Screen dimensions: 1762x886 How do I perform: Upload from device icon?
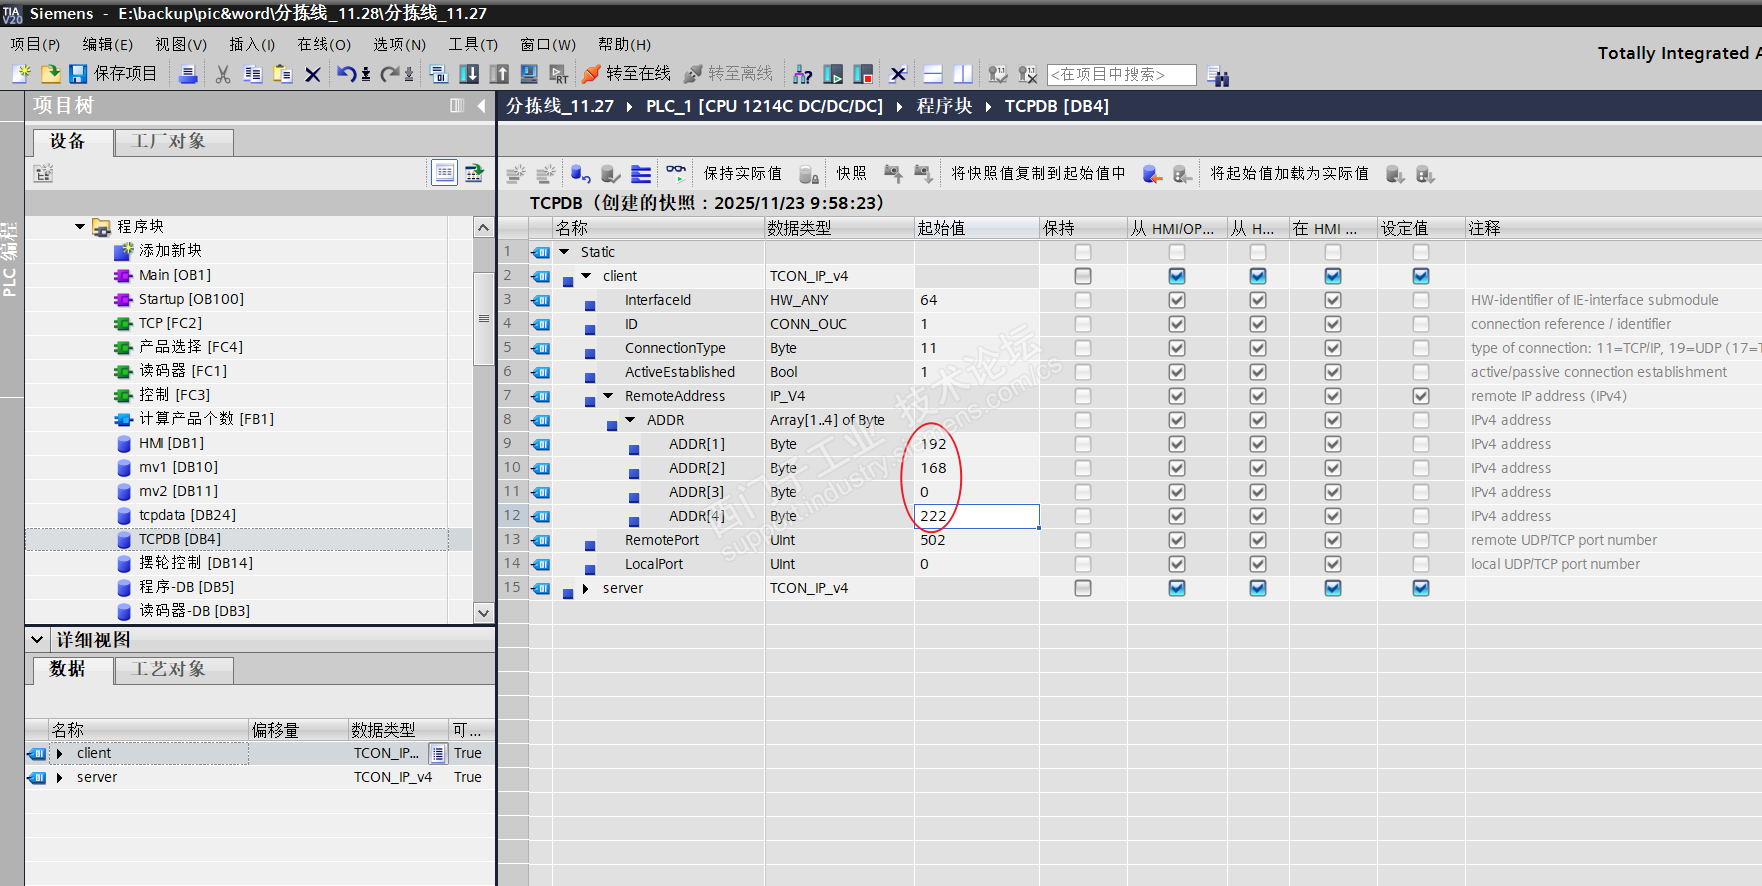499,74
